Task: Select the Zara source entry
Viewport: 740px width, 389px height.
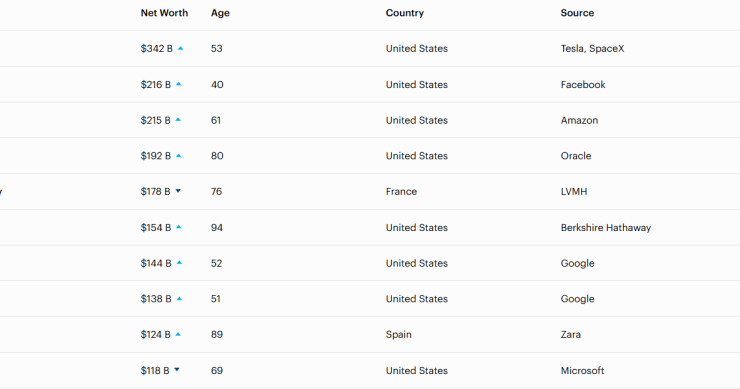Action: pos(571,335)
